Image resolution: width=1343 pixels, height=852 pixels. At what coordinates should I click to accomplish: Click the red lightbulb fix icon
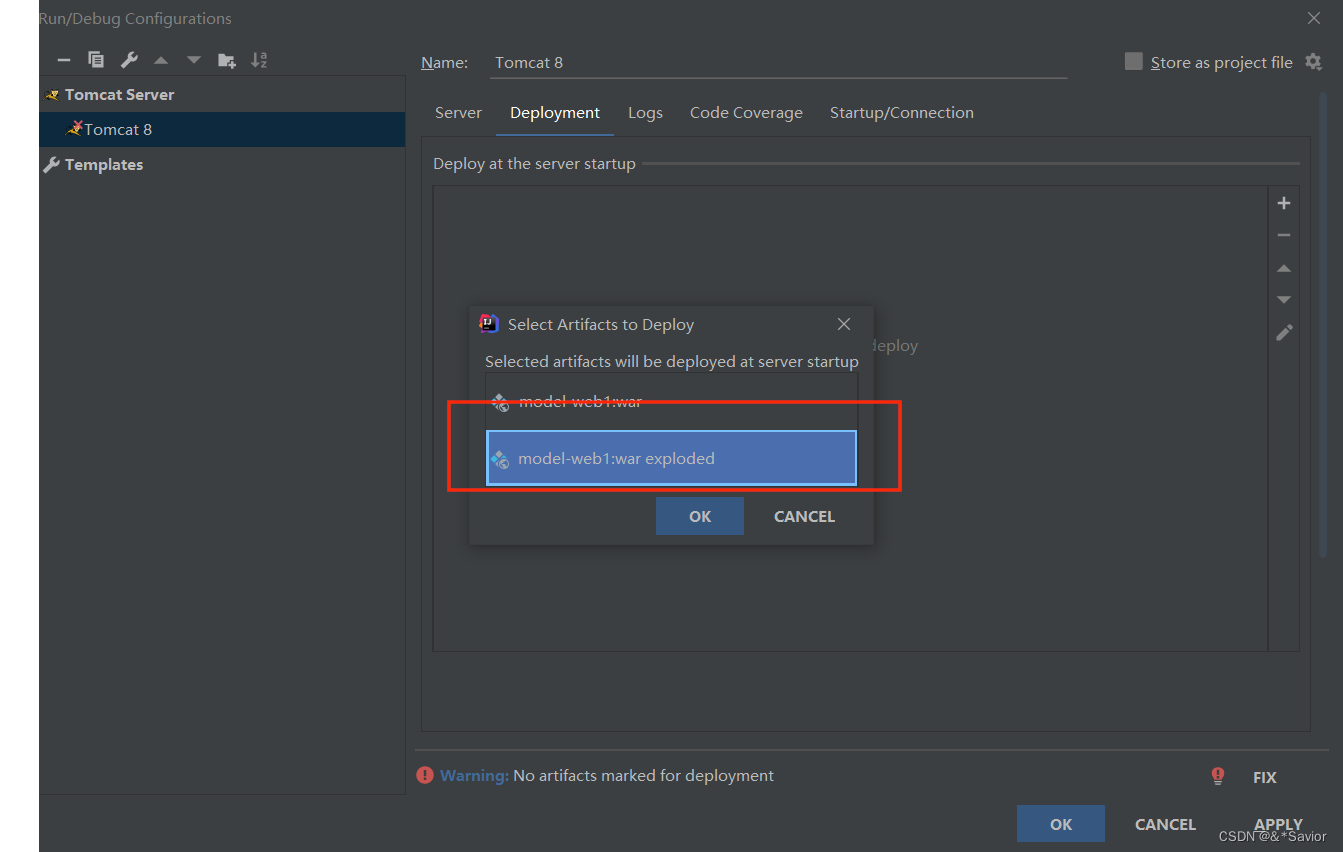point(1217,776)
